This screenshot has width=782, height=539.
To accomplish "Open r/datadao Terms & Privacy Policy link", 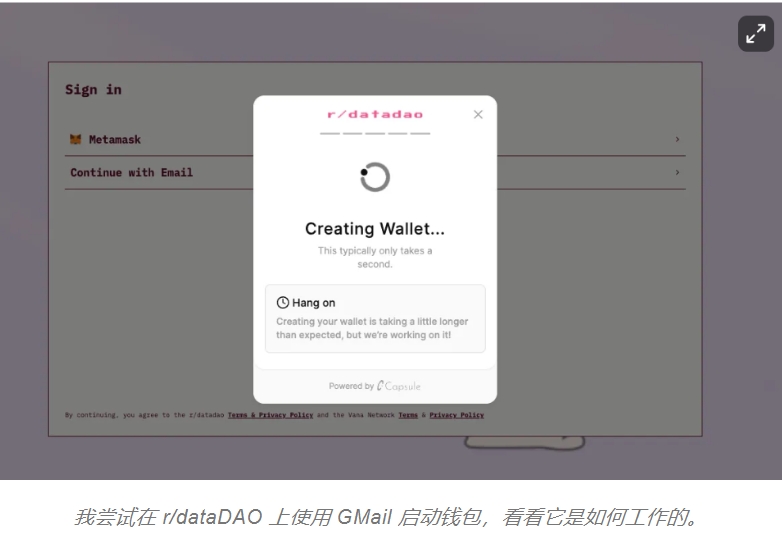I will (270, 415).
